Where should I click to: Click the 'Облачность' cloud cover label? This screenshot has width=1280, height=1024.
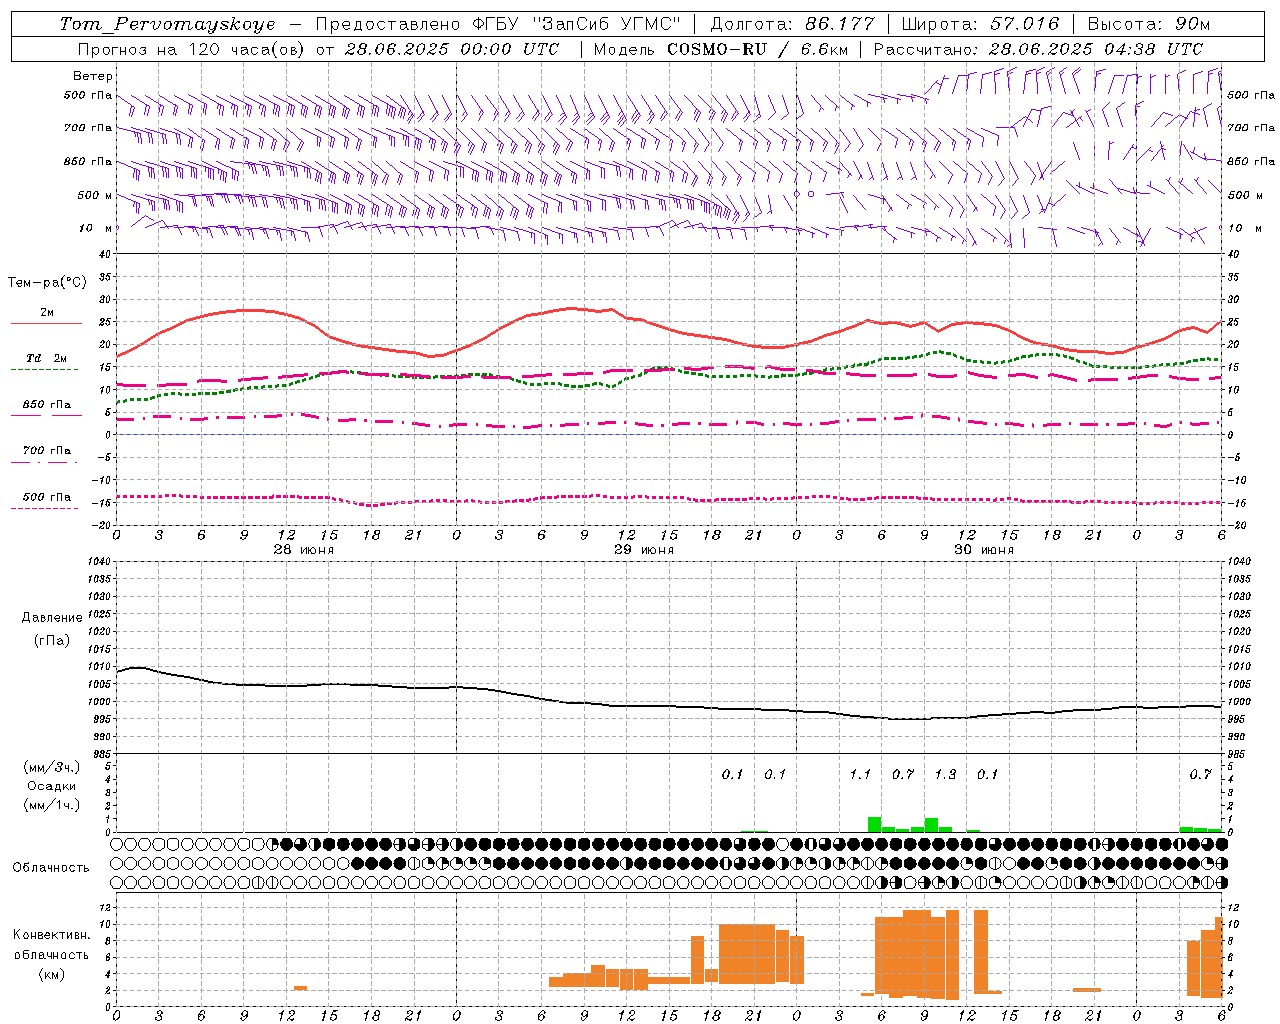point(51,868)
